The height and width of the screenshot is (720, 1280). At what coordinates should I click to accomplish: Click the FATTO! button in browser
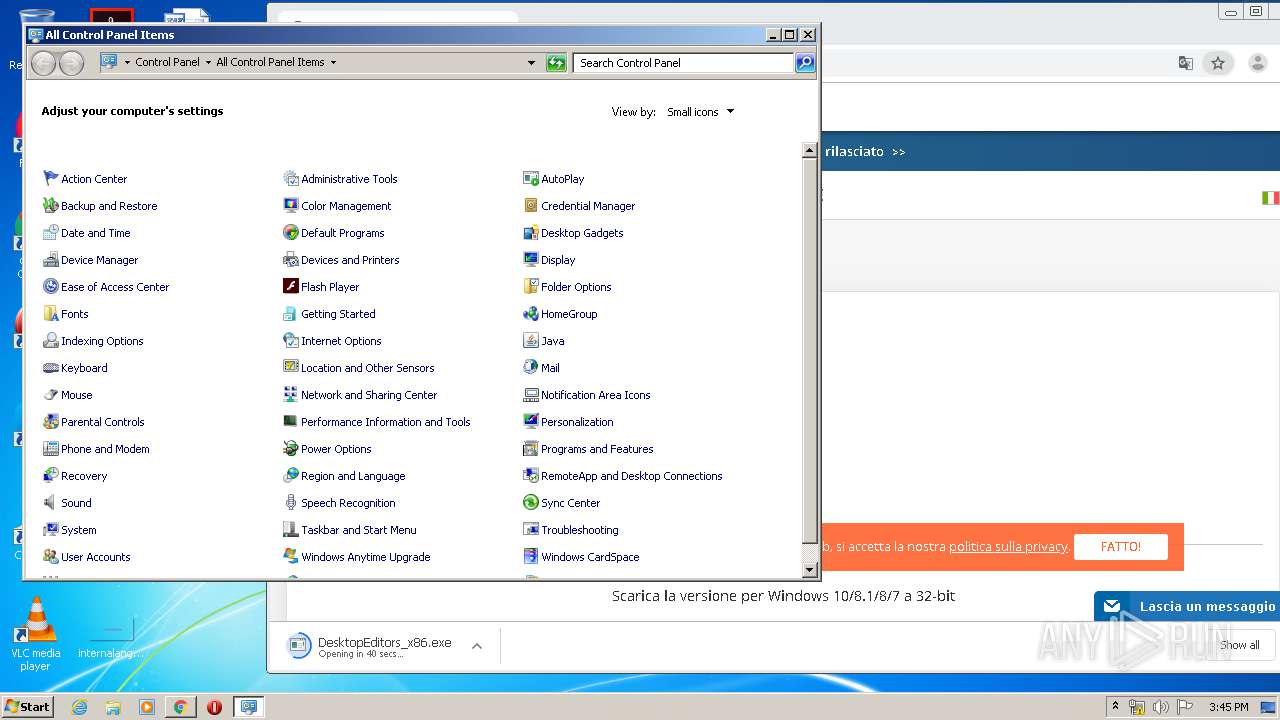coord(1120,547)
